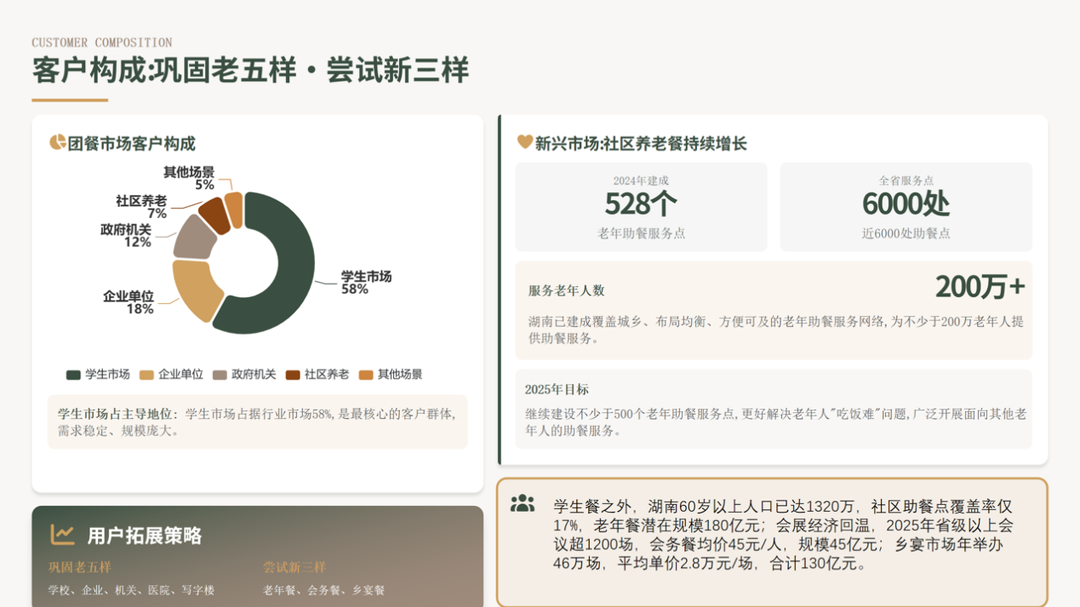Image resolution: width=1080 pixels, height=607 pixels.
Task: Click the 尝试新三样 strategy heading
Action: (x=294, y=567)
